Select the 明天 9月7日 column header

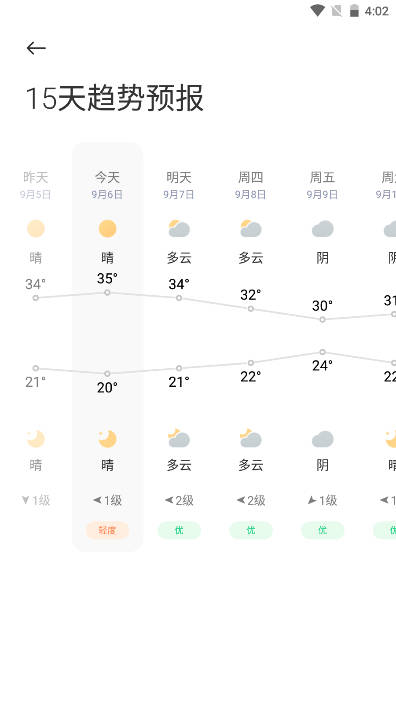coord(179,185)
